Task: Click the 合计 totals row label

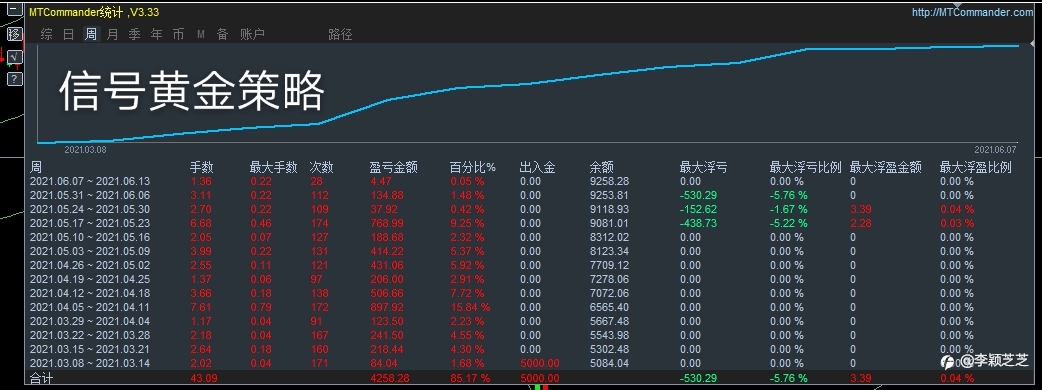Action: click(x=42, y=378)
